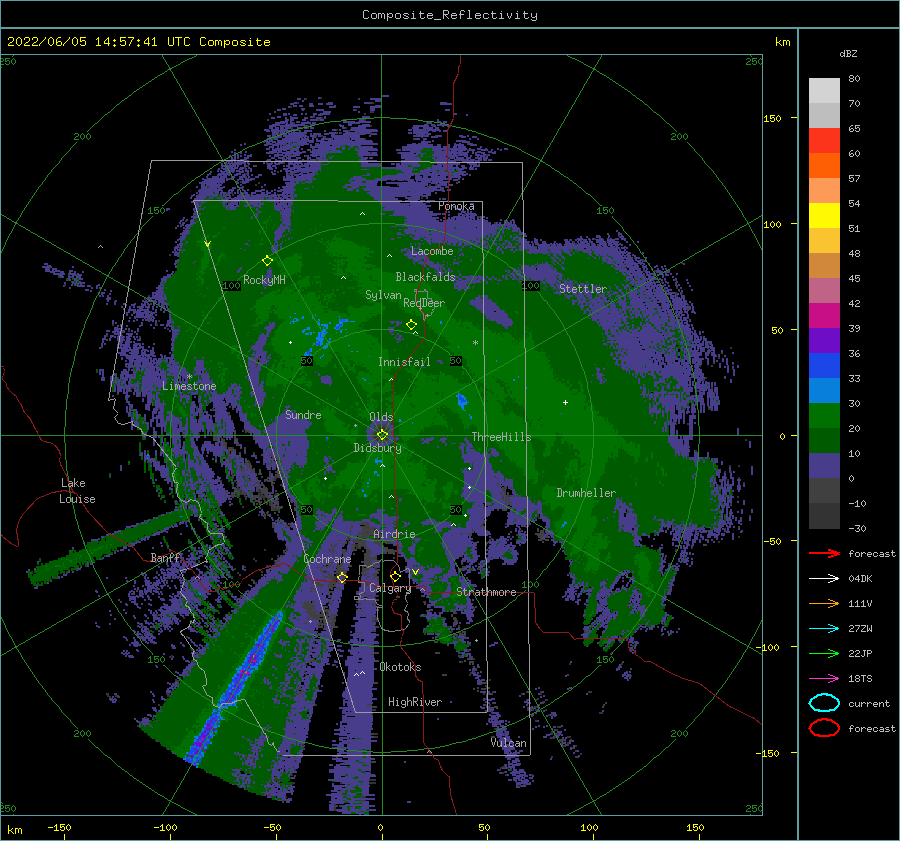The height and width of the screenshot is (841, 900).
Task: Click the Calgary city label
Action: 390,588
